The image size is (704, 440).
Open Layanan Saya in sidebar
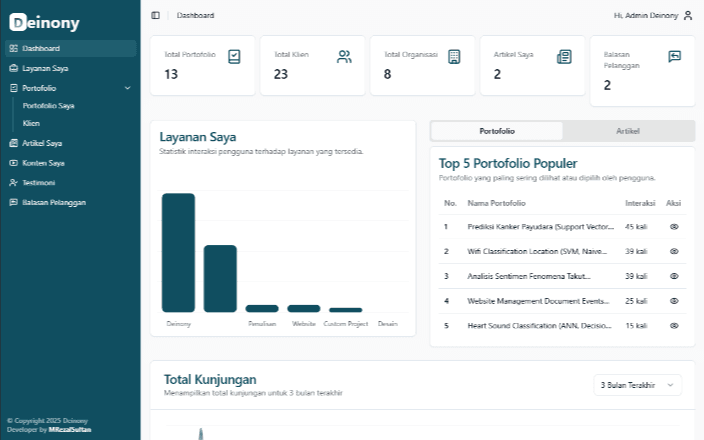[x=45, y=68]
